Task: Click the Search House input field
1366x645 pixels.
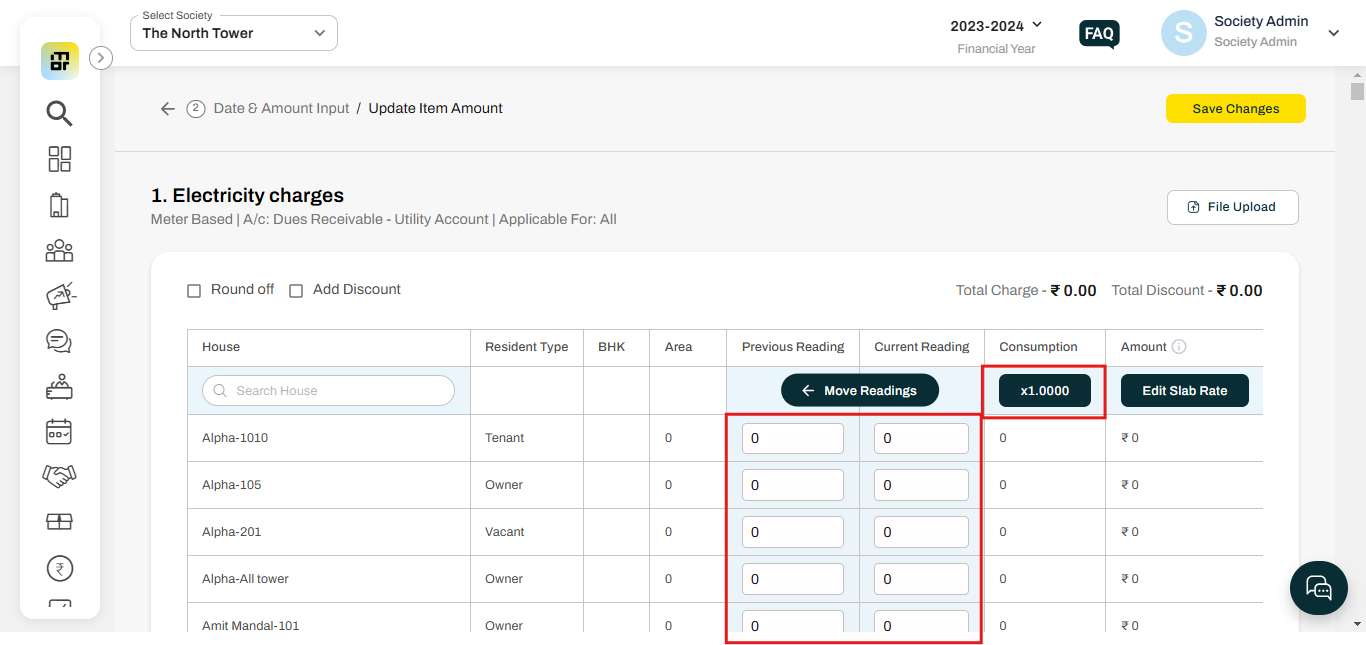Action: tap(328, 391)
